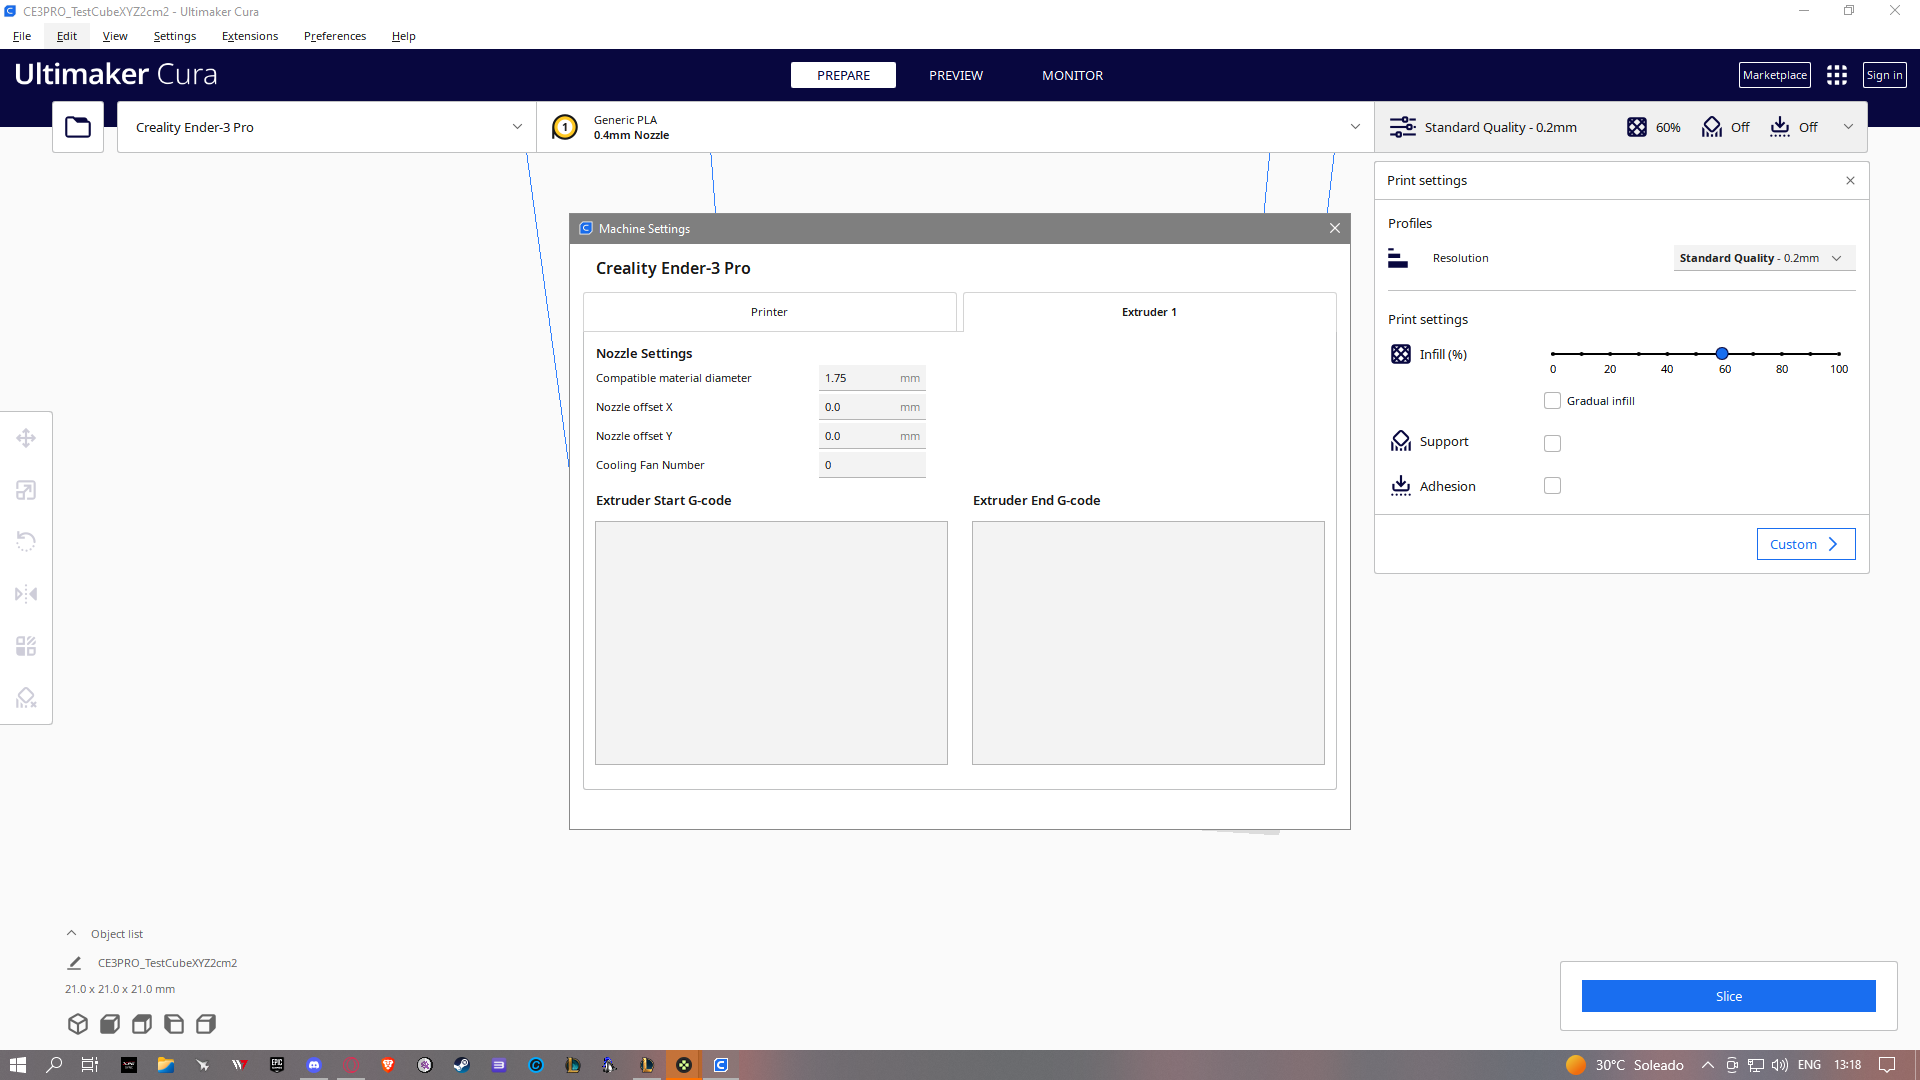Image resolution: width=1920 pixels, height=1080 pixels.
Task: Collapse the Object list
Action: click(x=72, y=934)
